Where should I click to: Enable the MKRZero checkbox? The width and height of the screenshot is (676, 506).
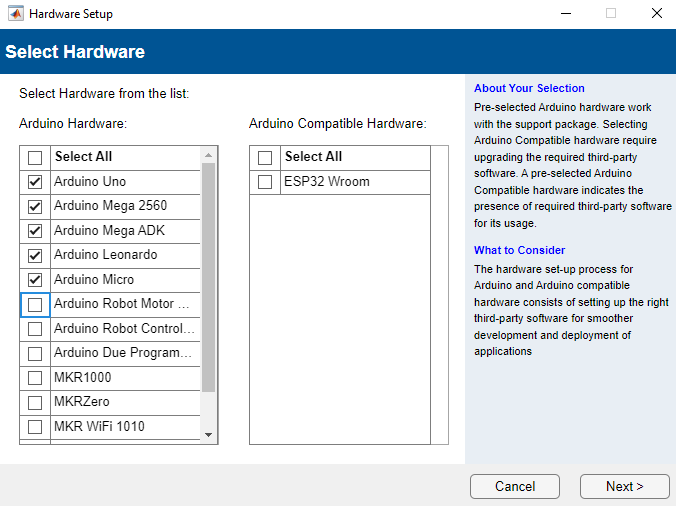pyautogui.click(x=35, y=403)
